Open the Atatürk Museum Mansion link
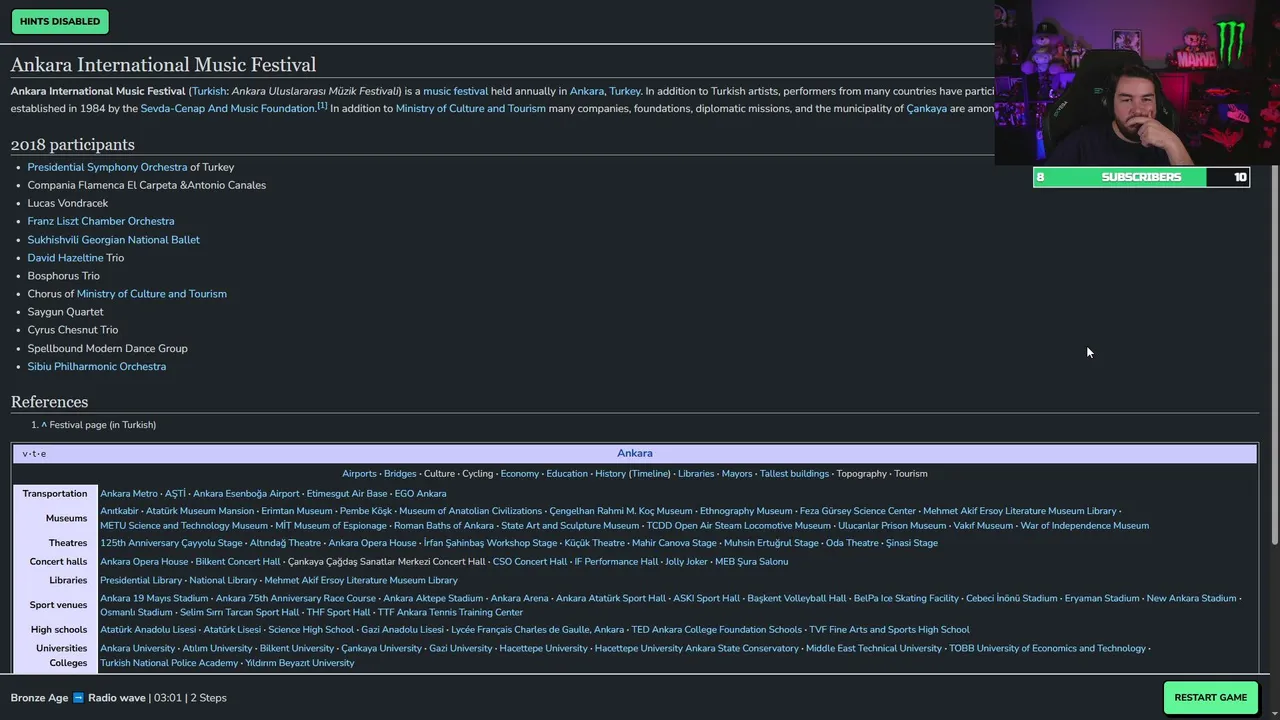 coord(200,511)
